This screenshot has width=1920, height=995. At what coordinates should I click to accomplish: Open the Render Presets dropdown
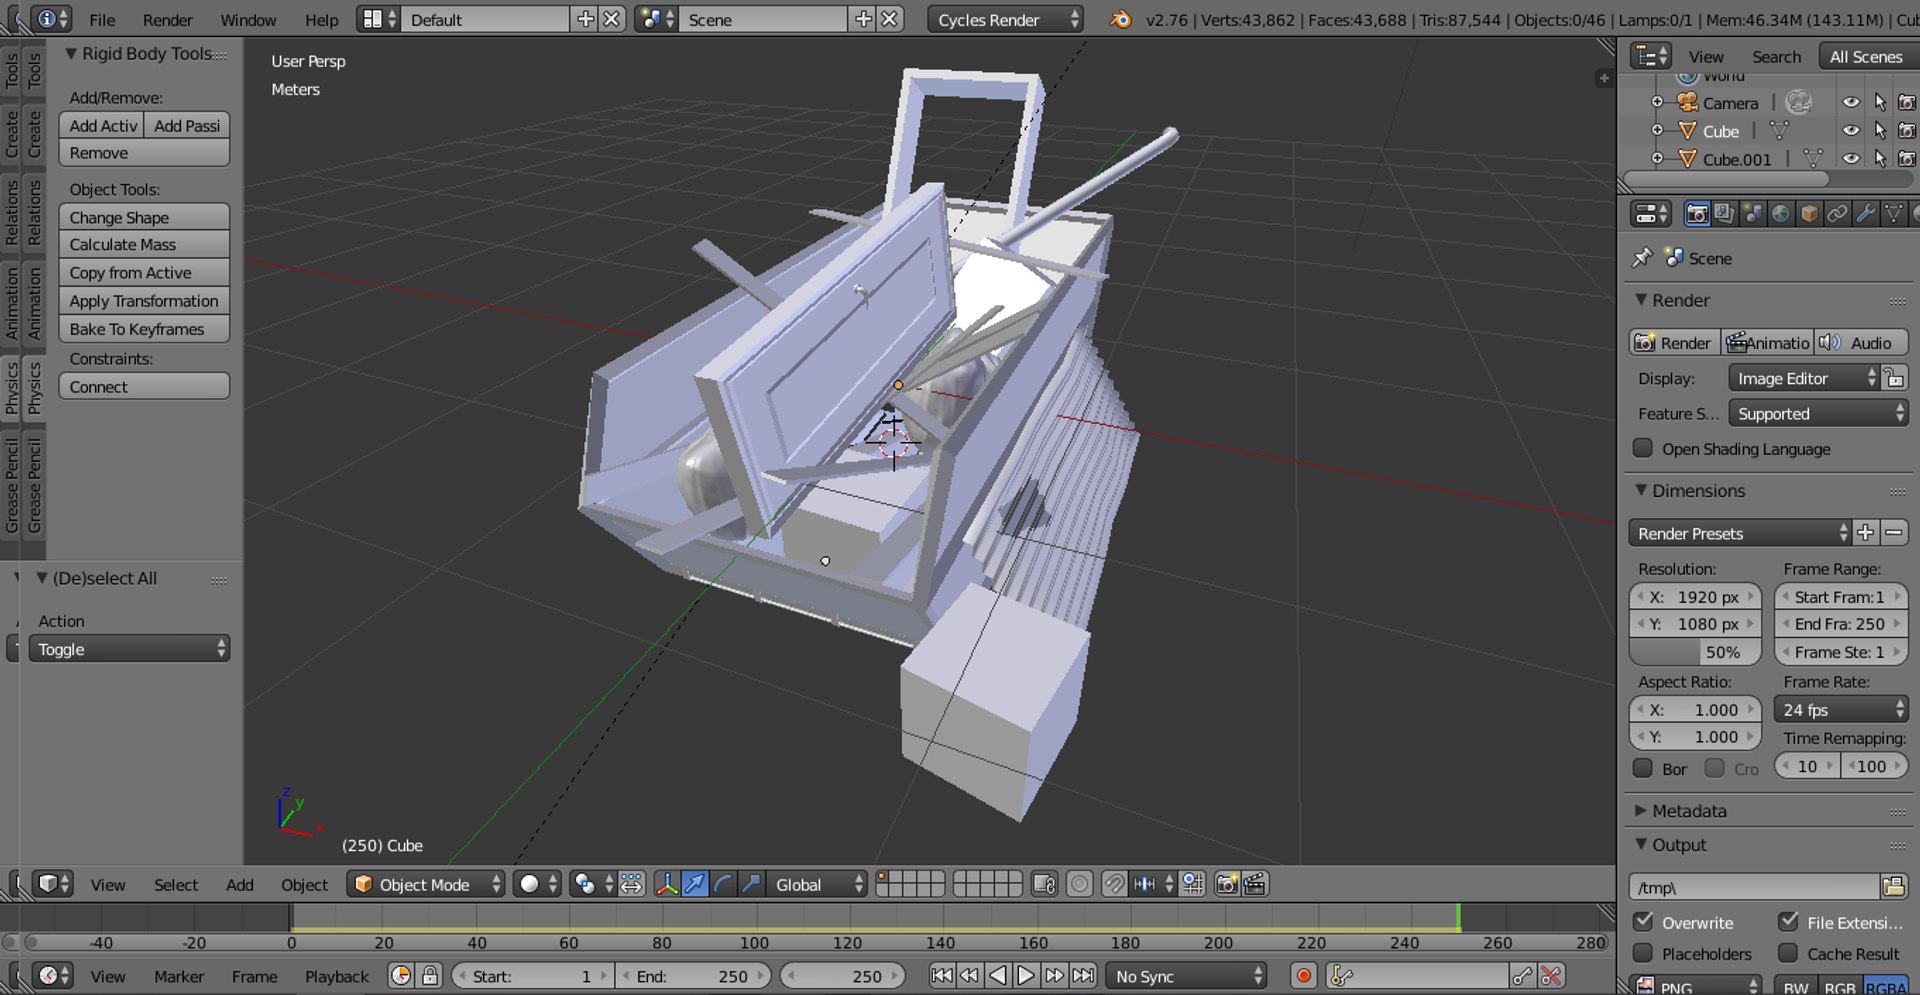(x=1740, y=533)
